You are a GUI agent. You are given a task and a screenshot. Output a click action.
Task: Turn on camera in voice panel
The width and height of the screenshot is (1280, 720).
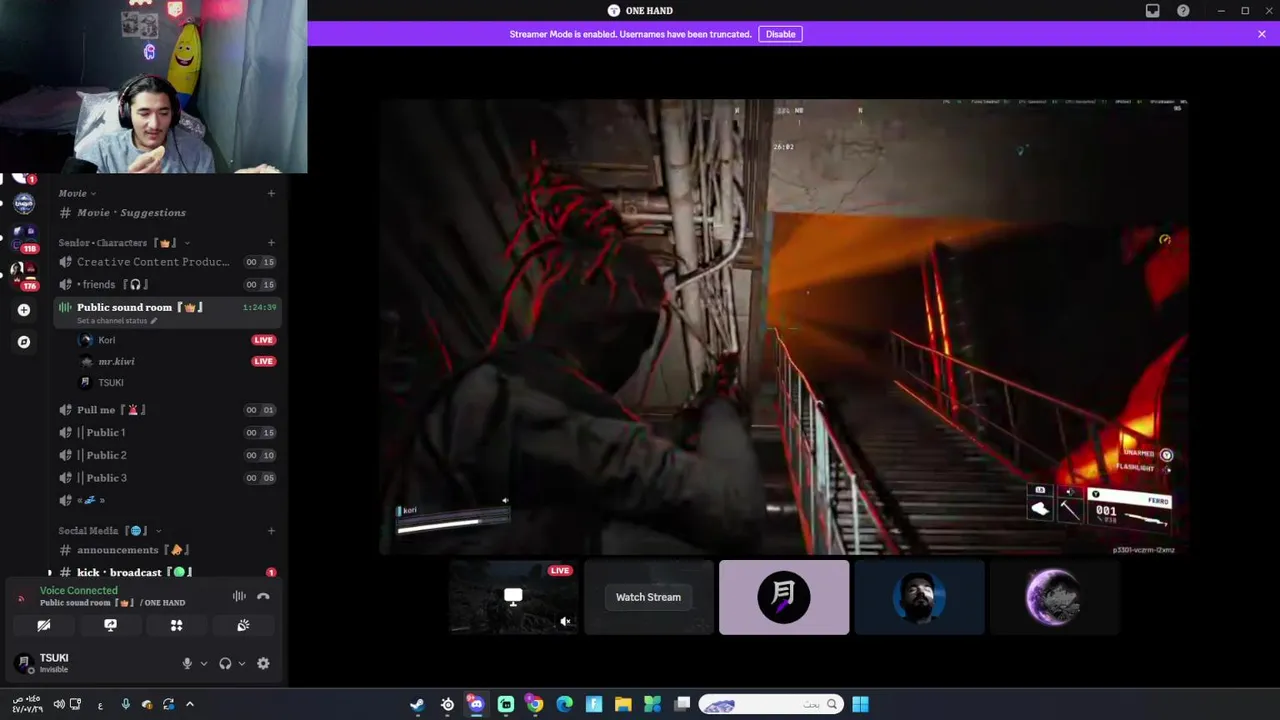tap(44, 625)
